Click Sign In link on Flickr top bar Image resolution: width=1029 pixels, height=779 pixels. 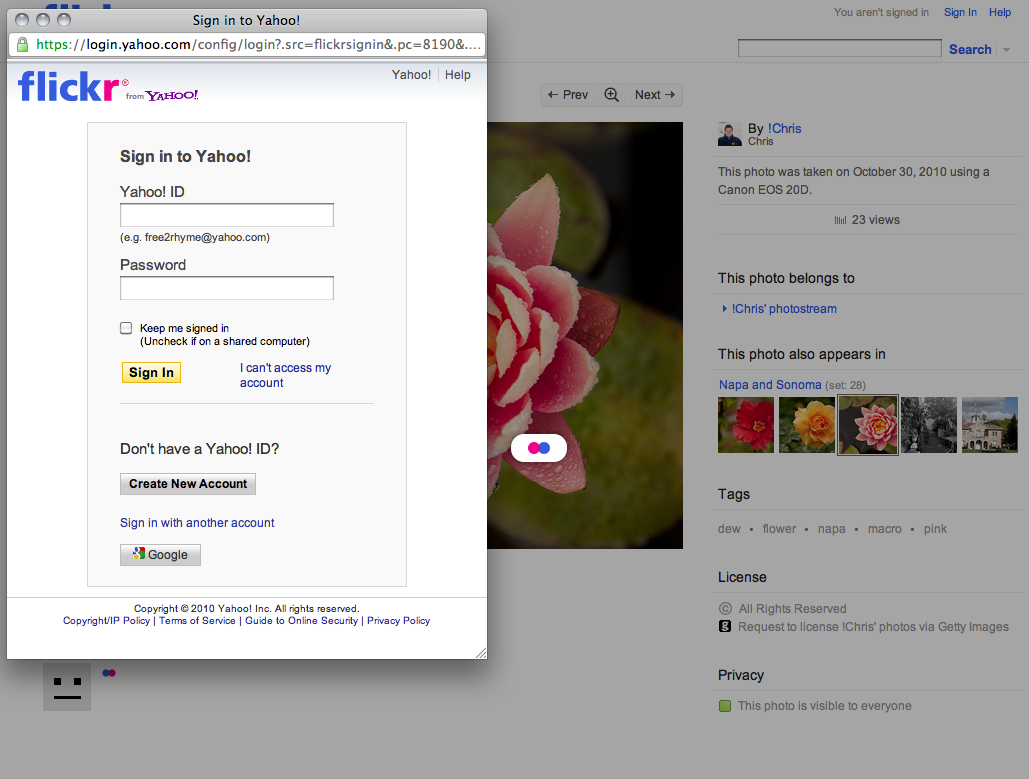click(960, 12)
